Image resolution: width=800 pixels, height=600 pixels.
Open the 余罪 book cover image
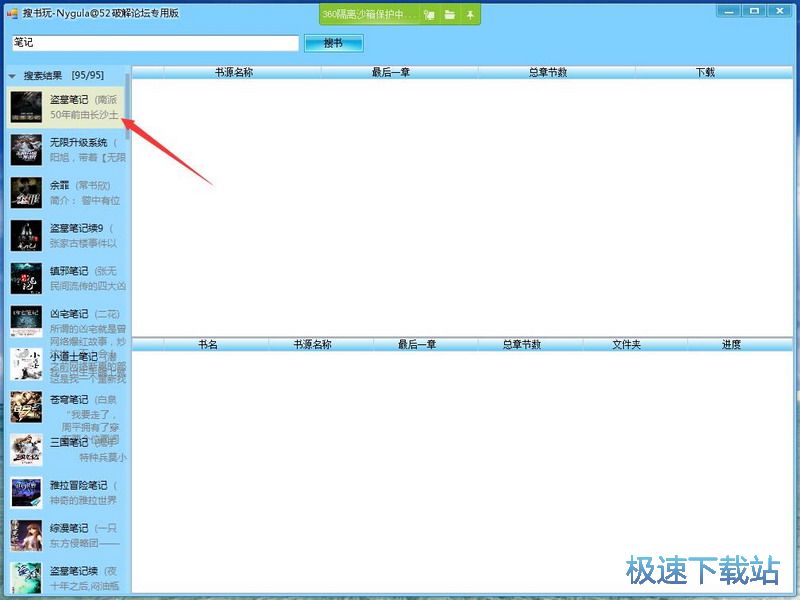[26, 193]
